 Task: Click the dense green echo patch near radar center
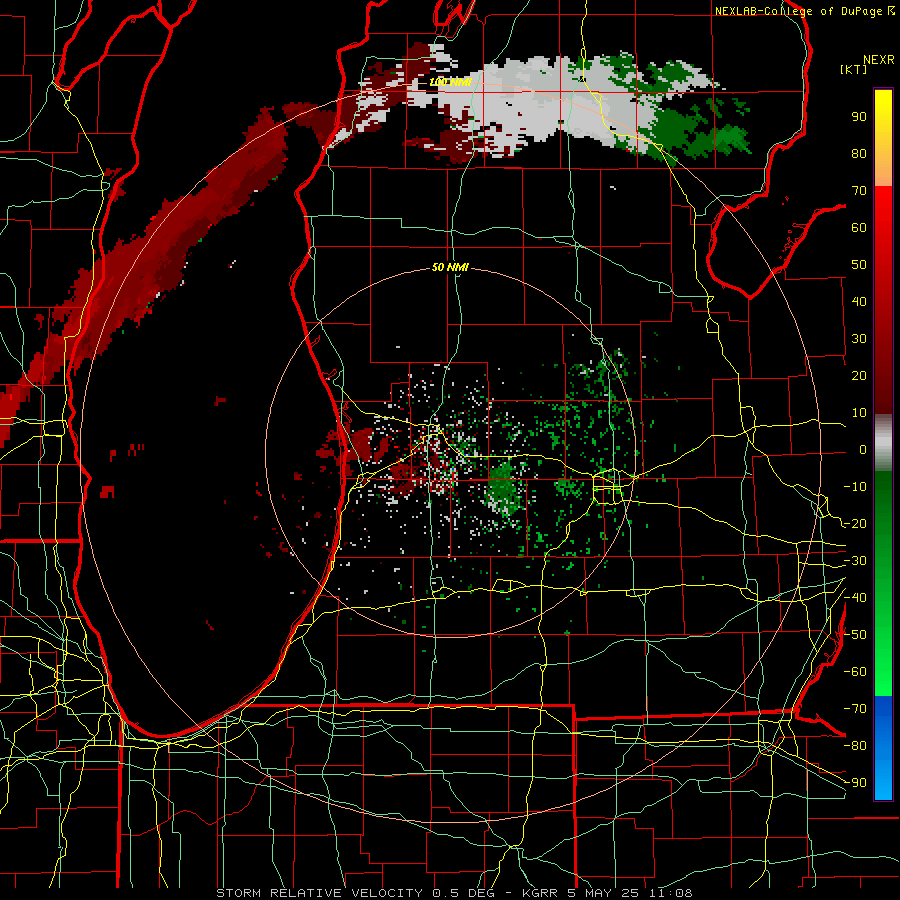coord(503,488)
